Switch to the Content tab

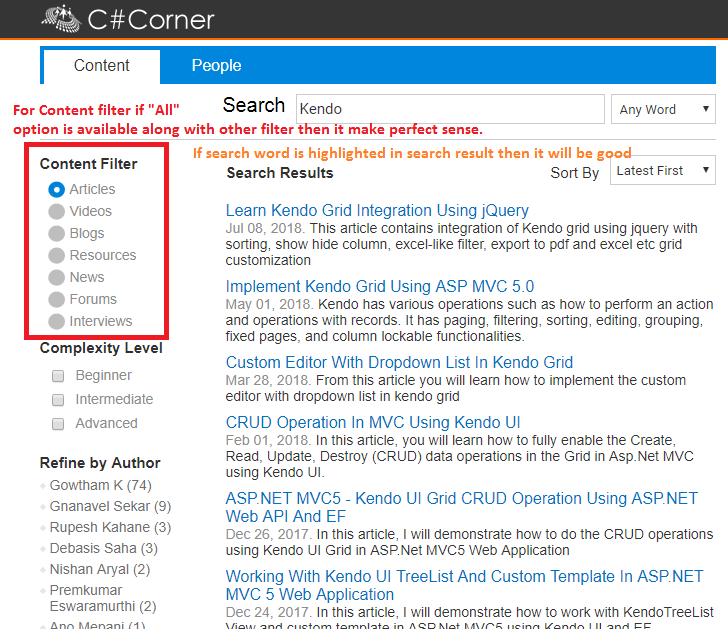[x=102, y=66]
